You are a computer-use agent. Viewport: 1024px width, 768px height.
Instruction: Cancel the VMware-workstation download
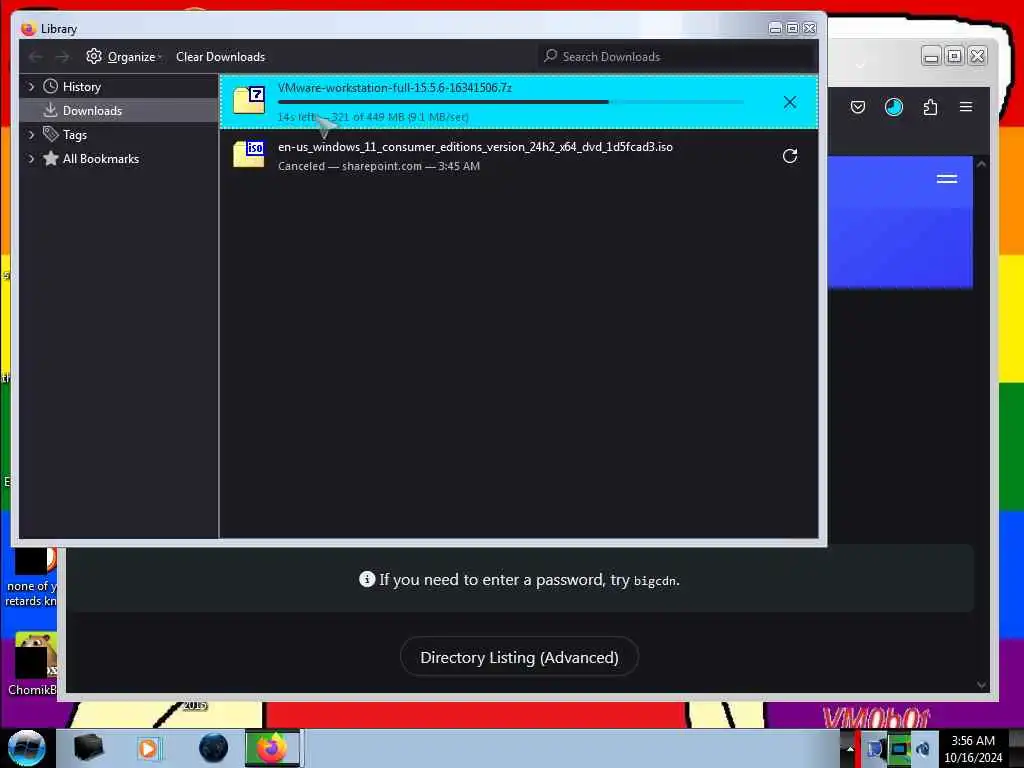[x=790, y=102]
